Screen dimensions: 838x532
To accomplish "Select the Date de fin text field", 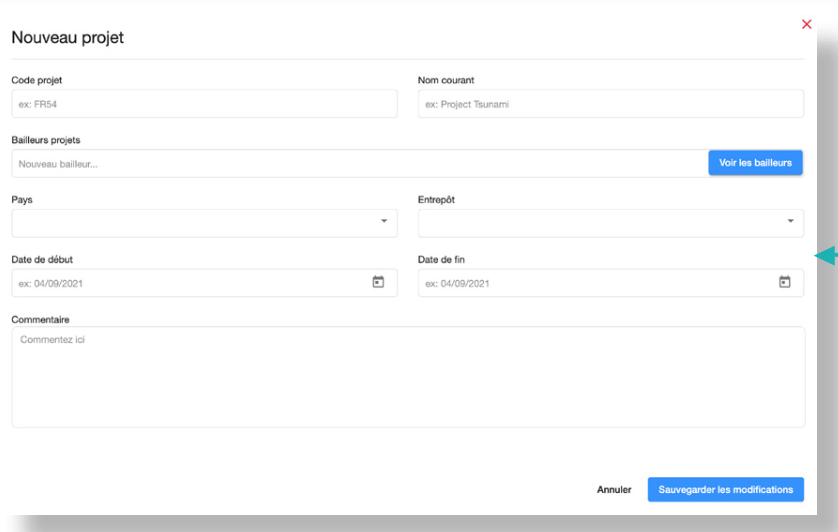I will pos(596,283).
